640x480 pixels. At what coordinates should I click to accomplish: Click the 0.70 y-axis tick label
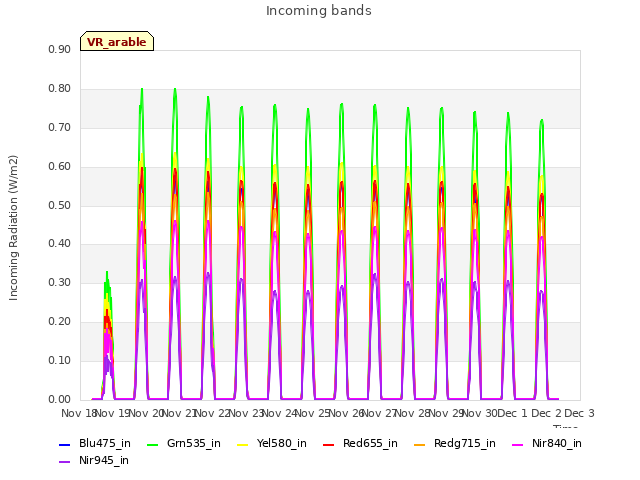[59, 127]
